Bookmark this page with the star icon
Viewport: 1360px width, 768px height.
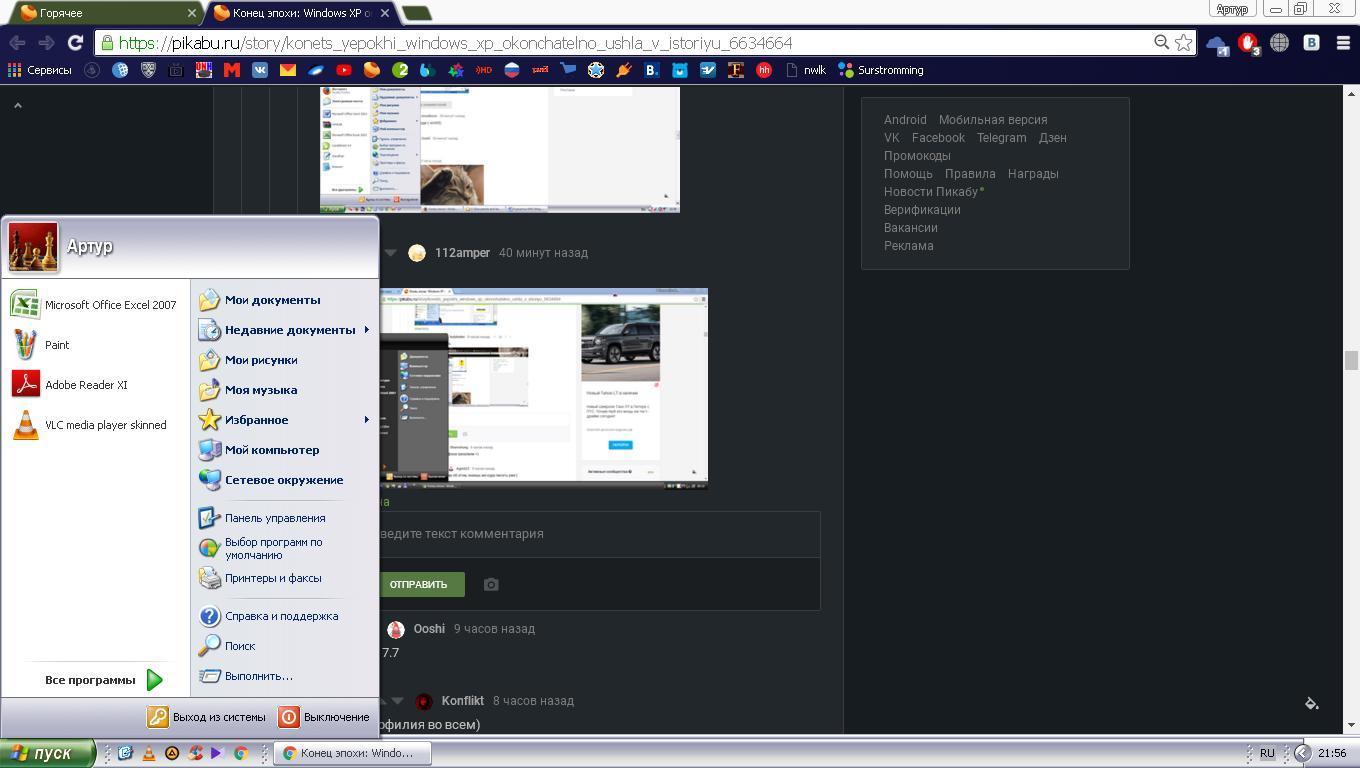tap(1184, 43)
